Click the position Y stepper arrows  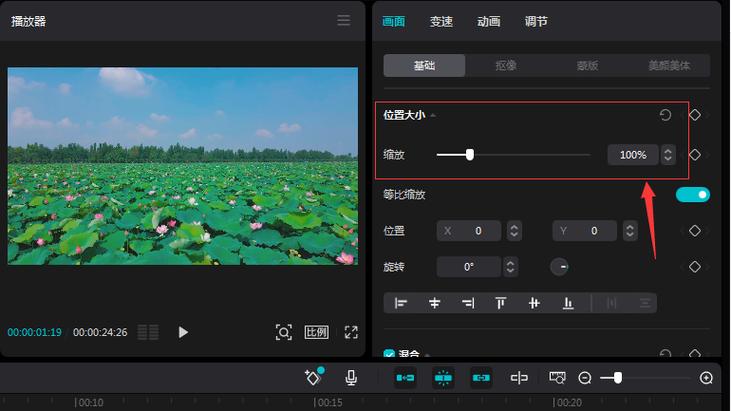pos(630,231)
